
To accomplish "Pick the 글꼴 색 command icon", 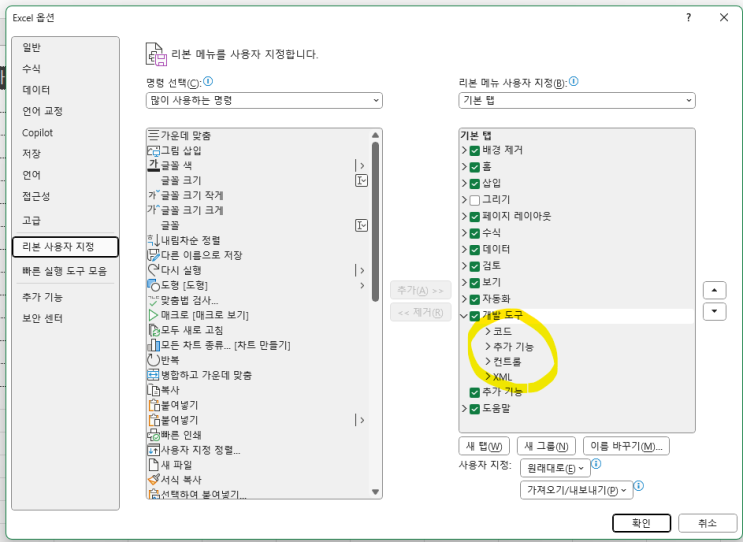I will click(154, 165).
